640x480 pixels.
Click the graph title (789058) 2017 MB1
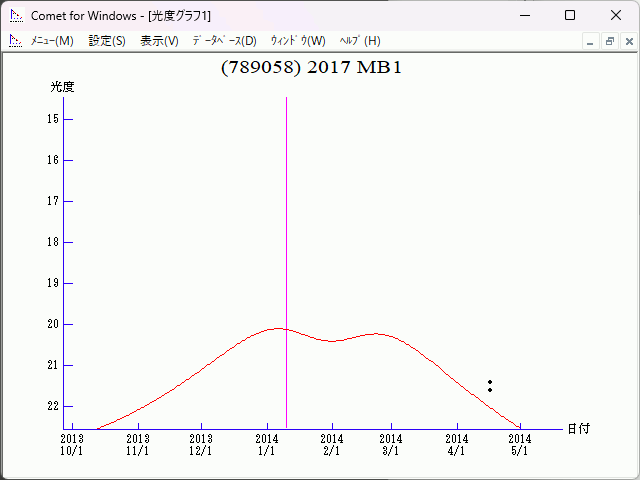coord(311,68)
